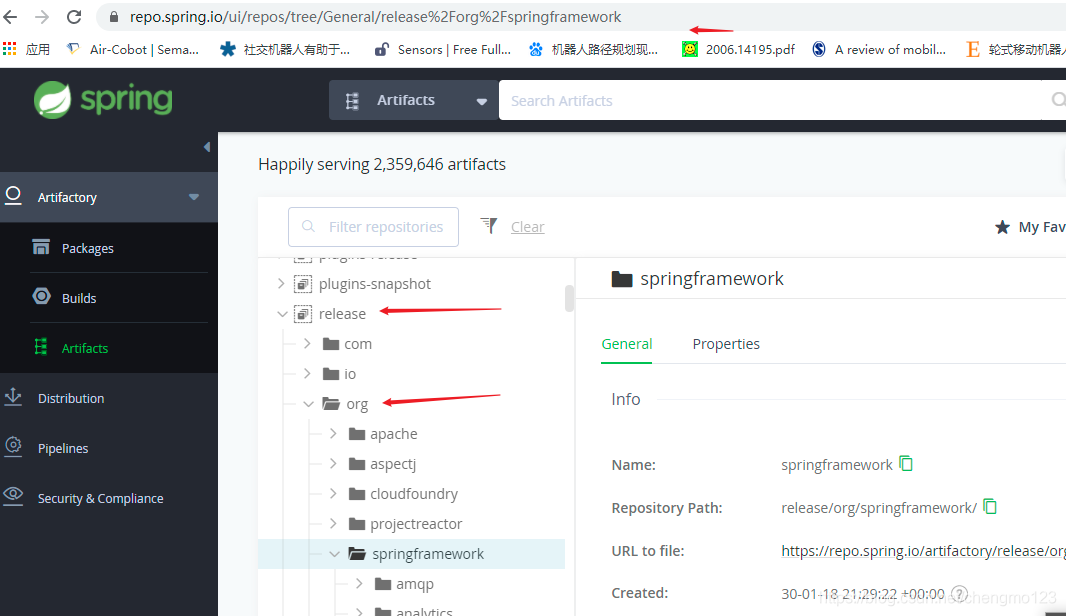The height and width of the screenshot is (616, 1066).
Task: Open Distribution in the sidebar
Action: (71, 398)
